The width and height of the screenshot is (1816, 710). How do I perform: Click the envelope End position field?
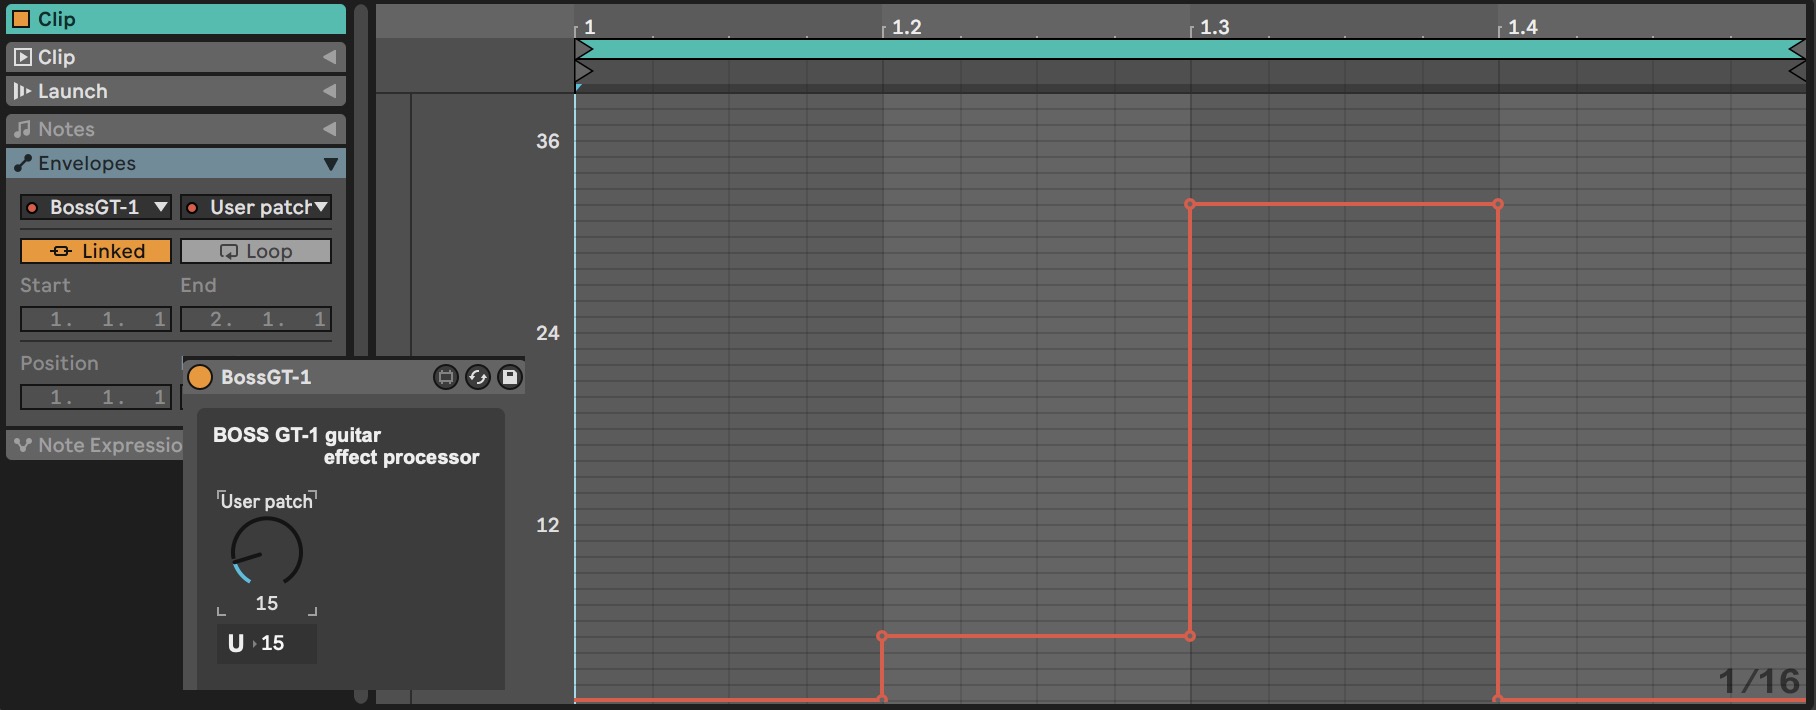256,319
